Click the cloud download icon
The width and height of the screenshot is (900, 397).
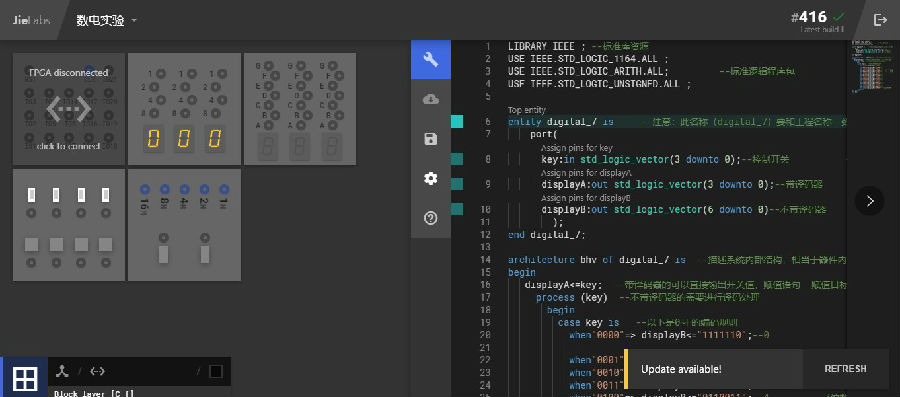tap(430, 99)
